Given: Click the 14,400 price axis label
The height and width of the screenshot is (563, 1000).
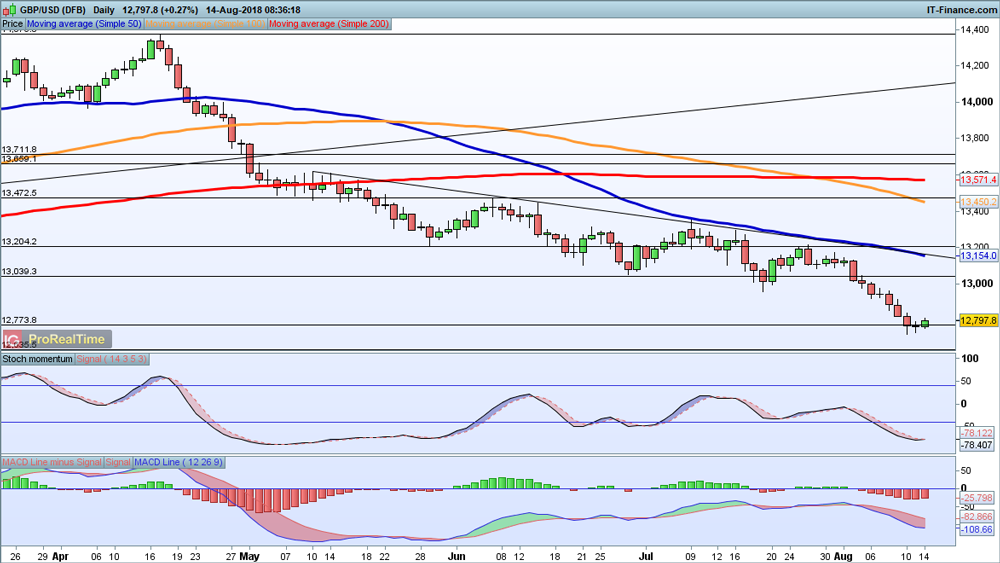Looking at the screenshot, I should [975, 29].
